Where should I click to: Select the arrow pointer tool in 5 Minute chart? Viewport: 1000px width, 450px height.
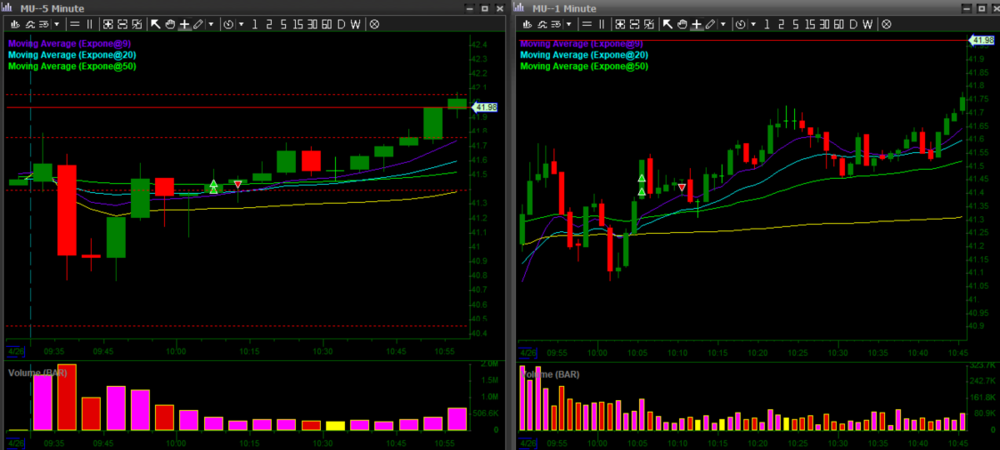(156, 24)
